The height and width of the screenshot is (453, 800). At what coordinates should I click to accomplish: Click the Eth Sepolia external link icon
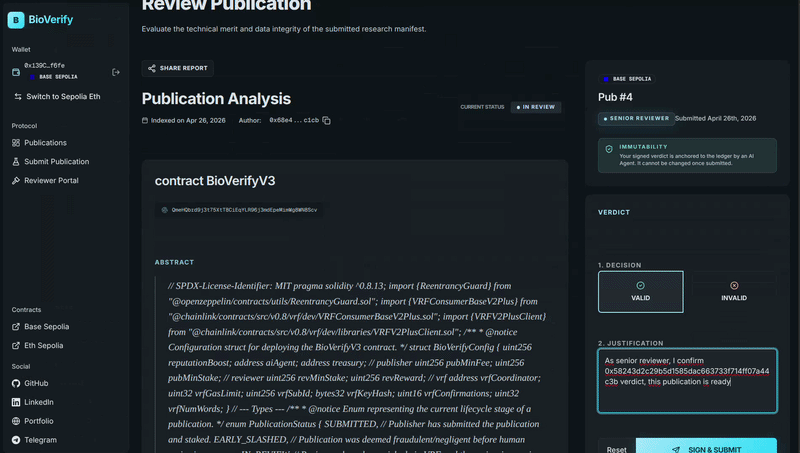pos(16,345)
